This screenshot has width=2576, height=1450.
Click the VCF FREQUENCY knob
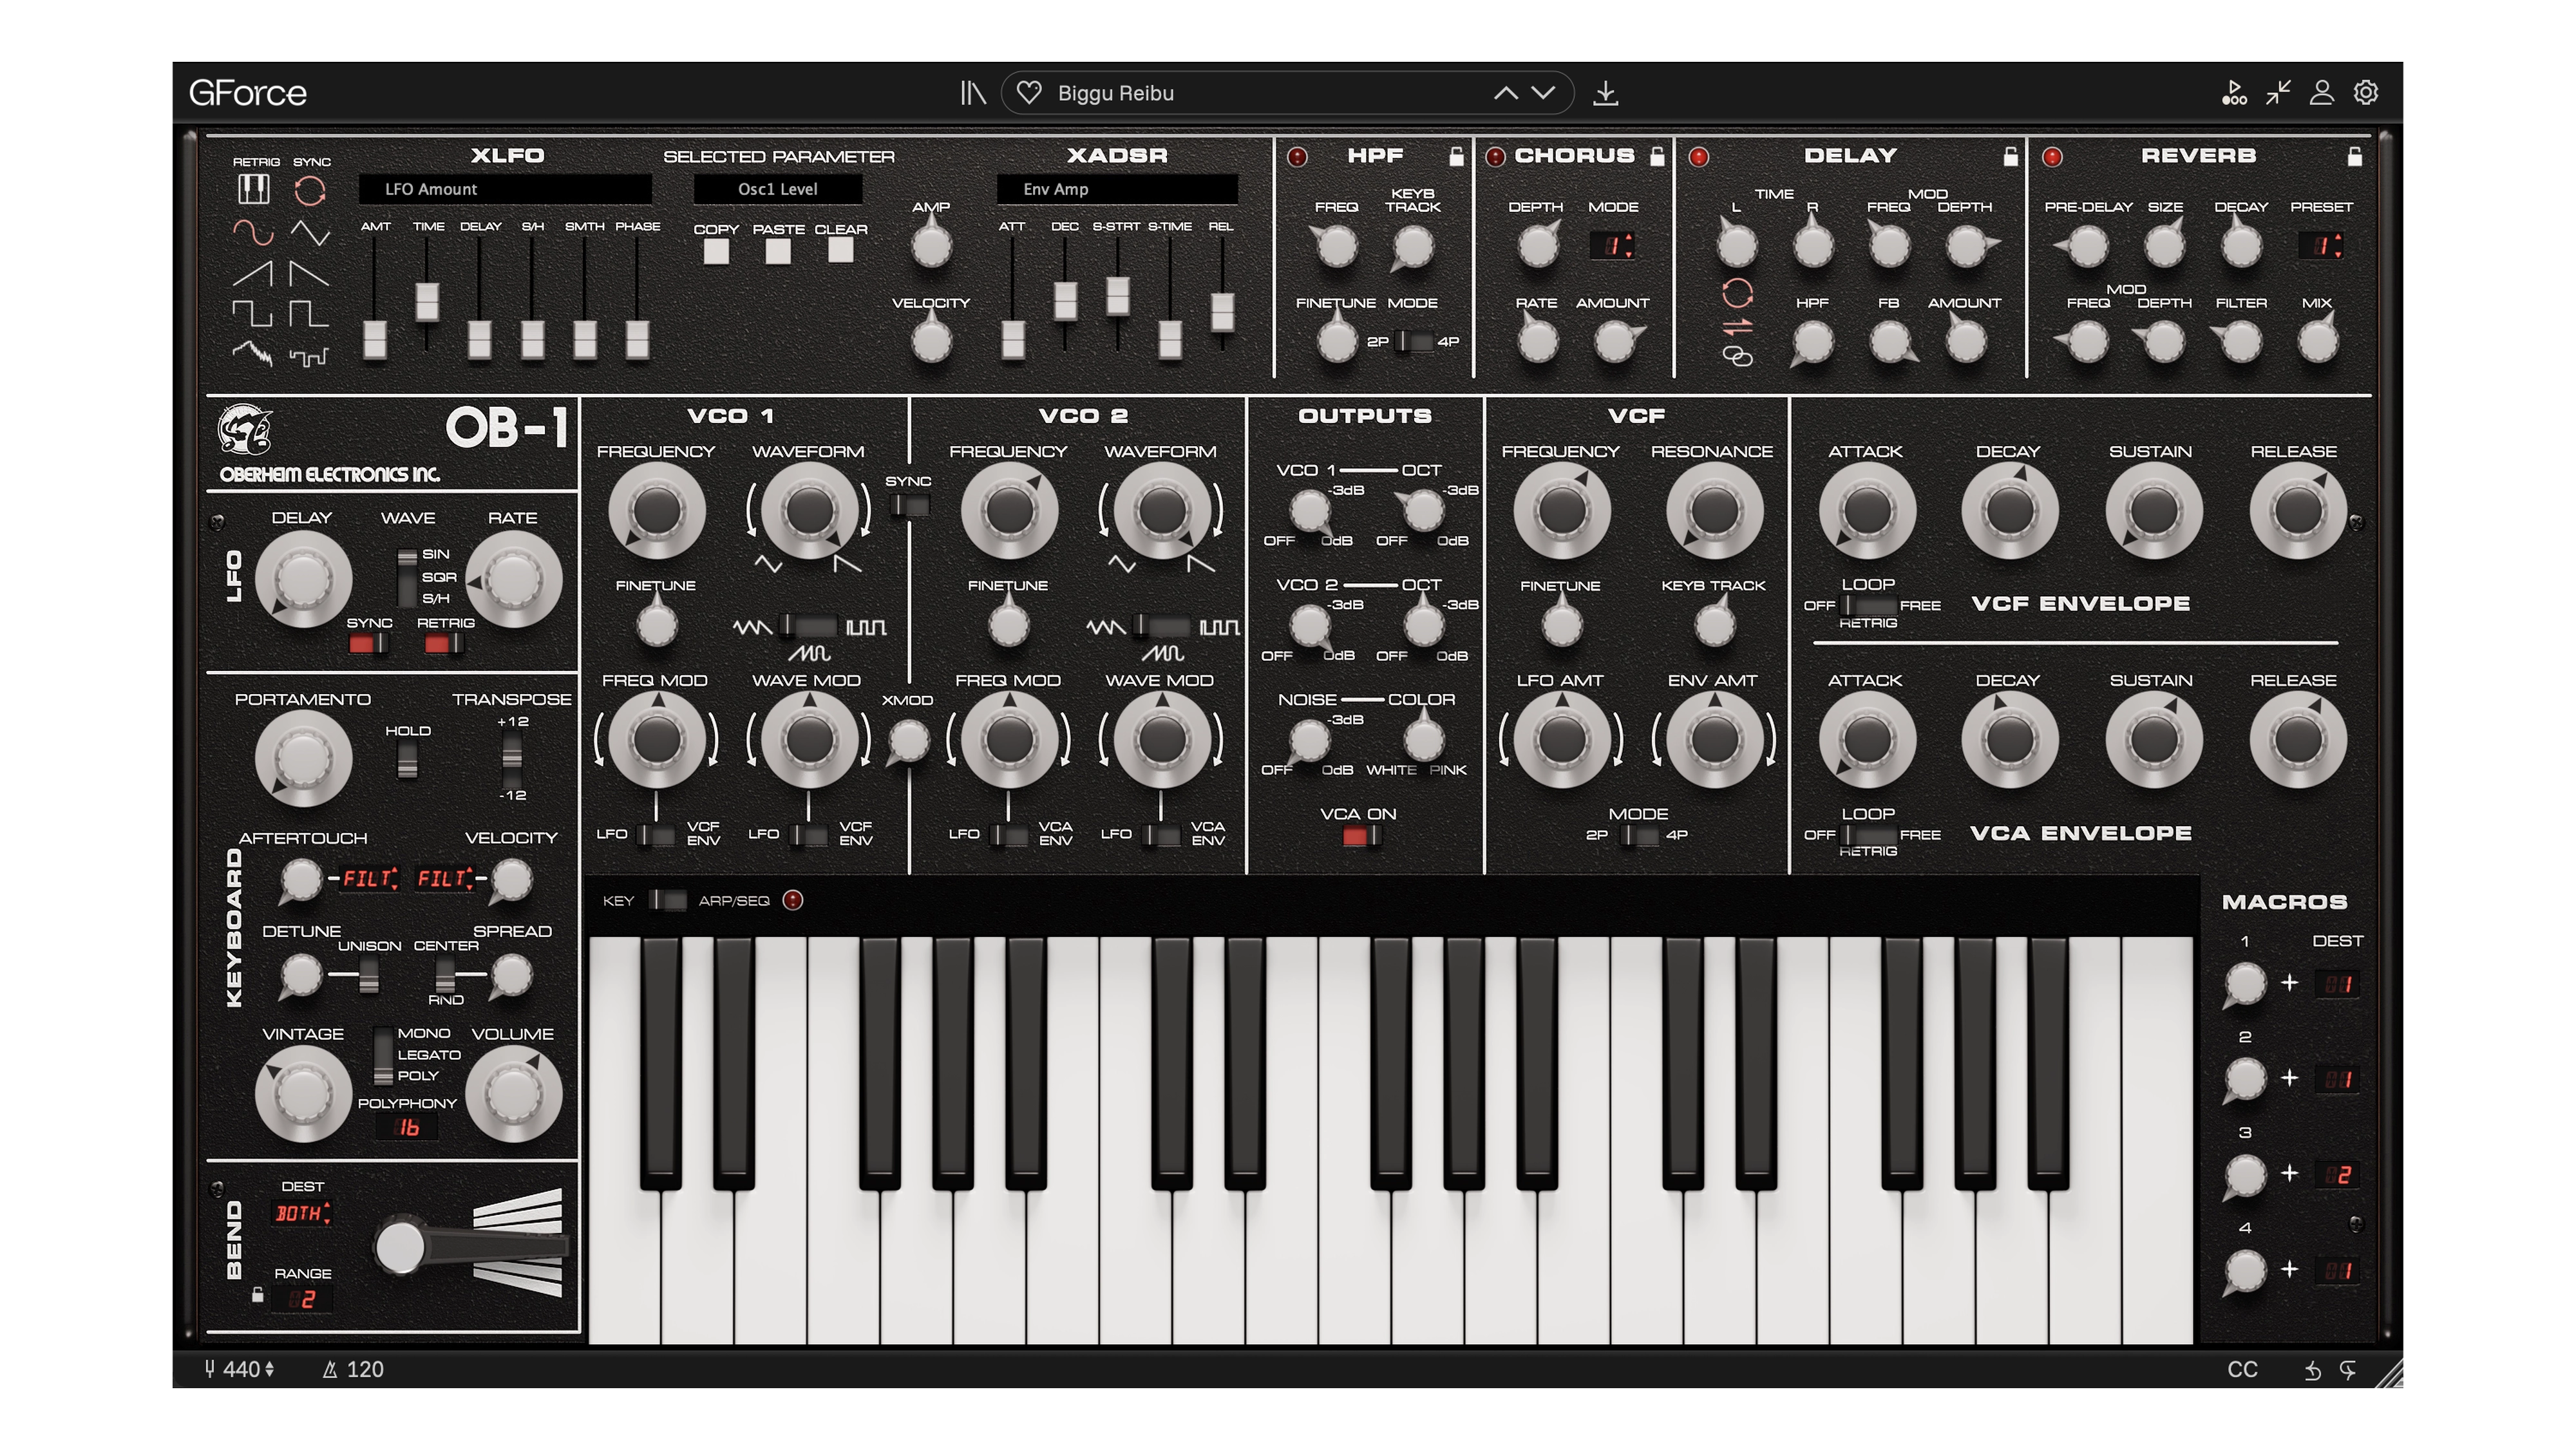coord(1562,511)
